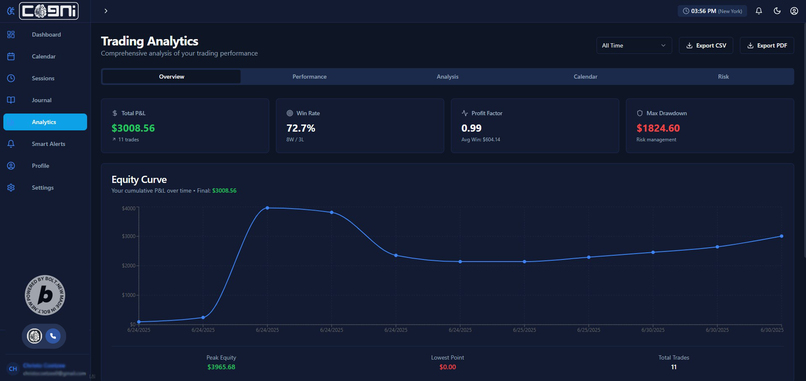Open Sessions from the sidebar menu

point(45,79)
